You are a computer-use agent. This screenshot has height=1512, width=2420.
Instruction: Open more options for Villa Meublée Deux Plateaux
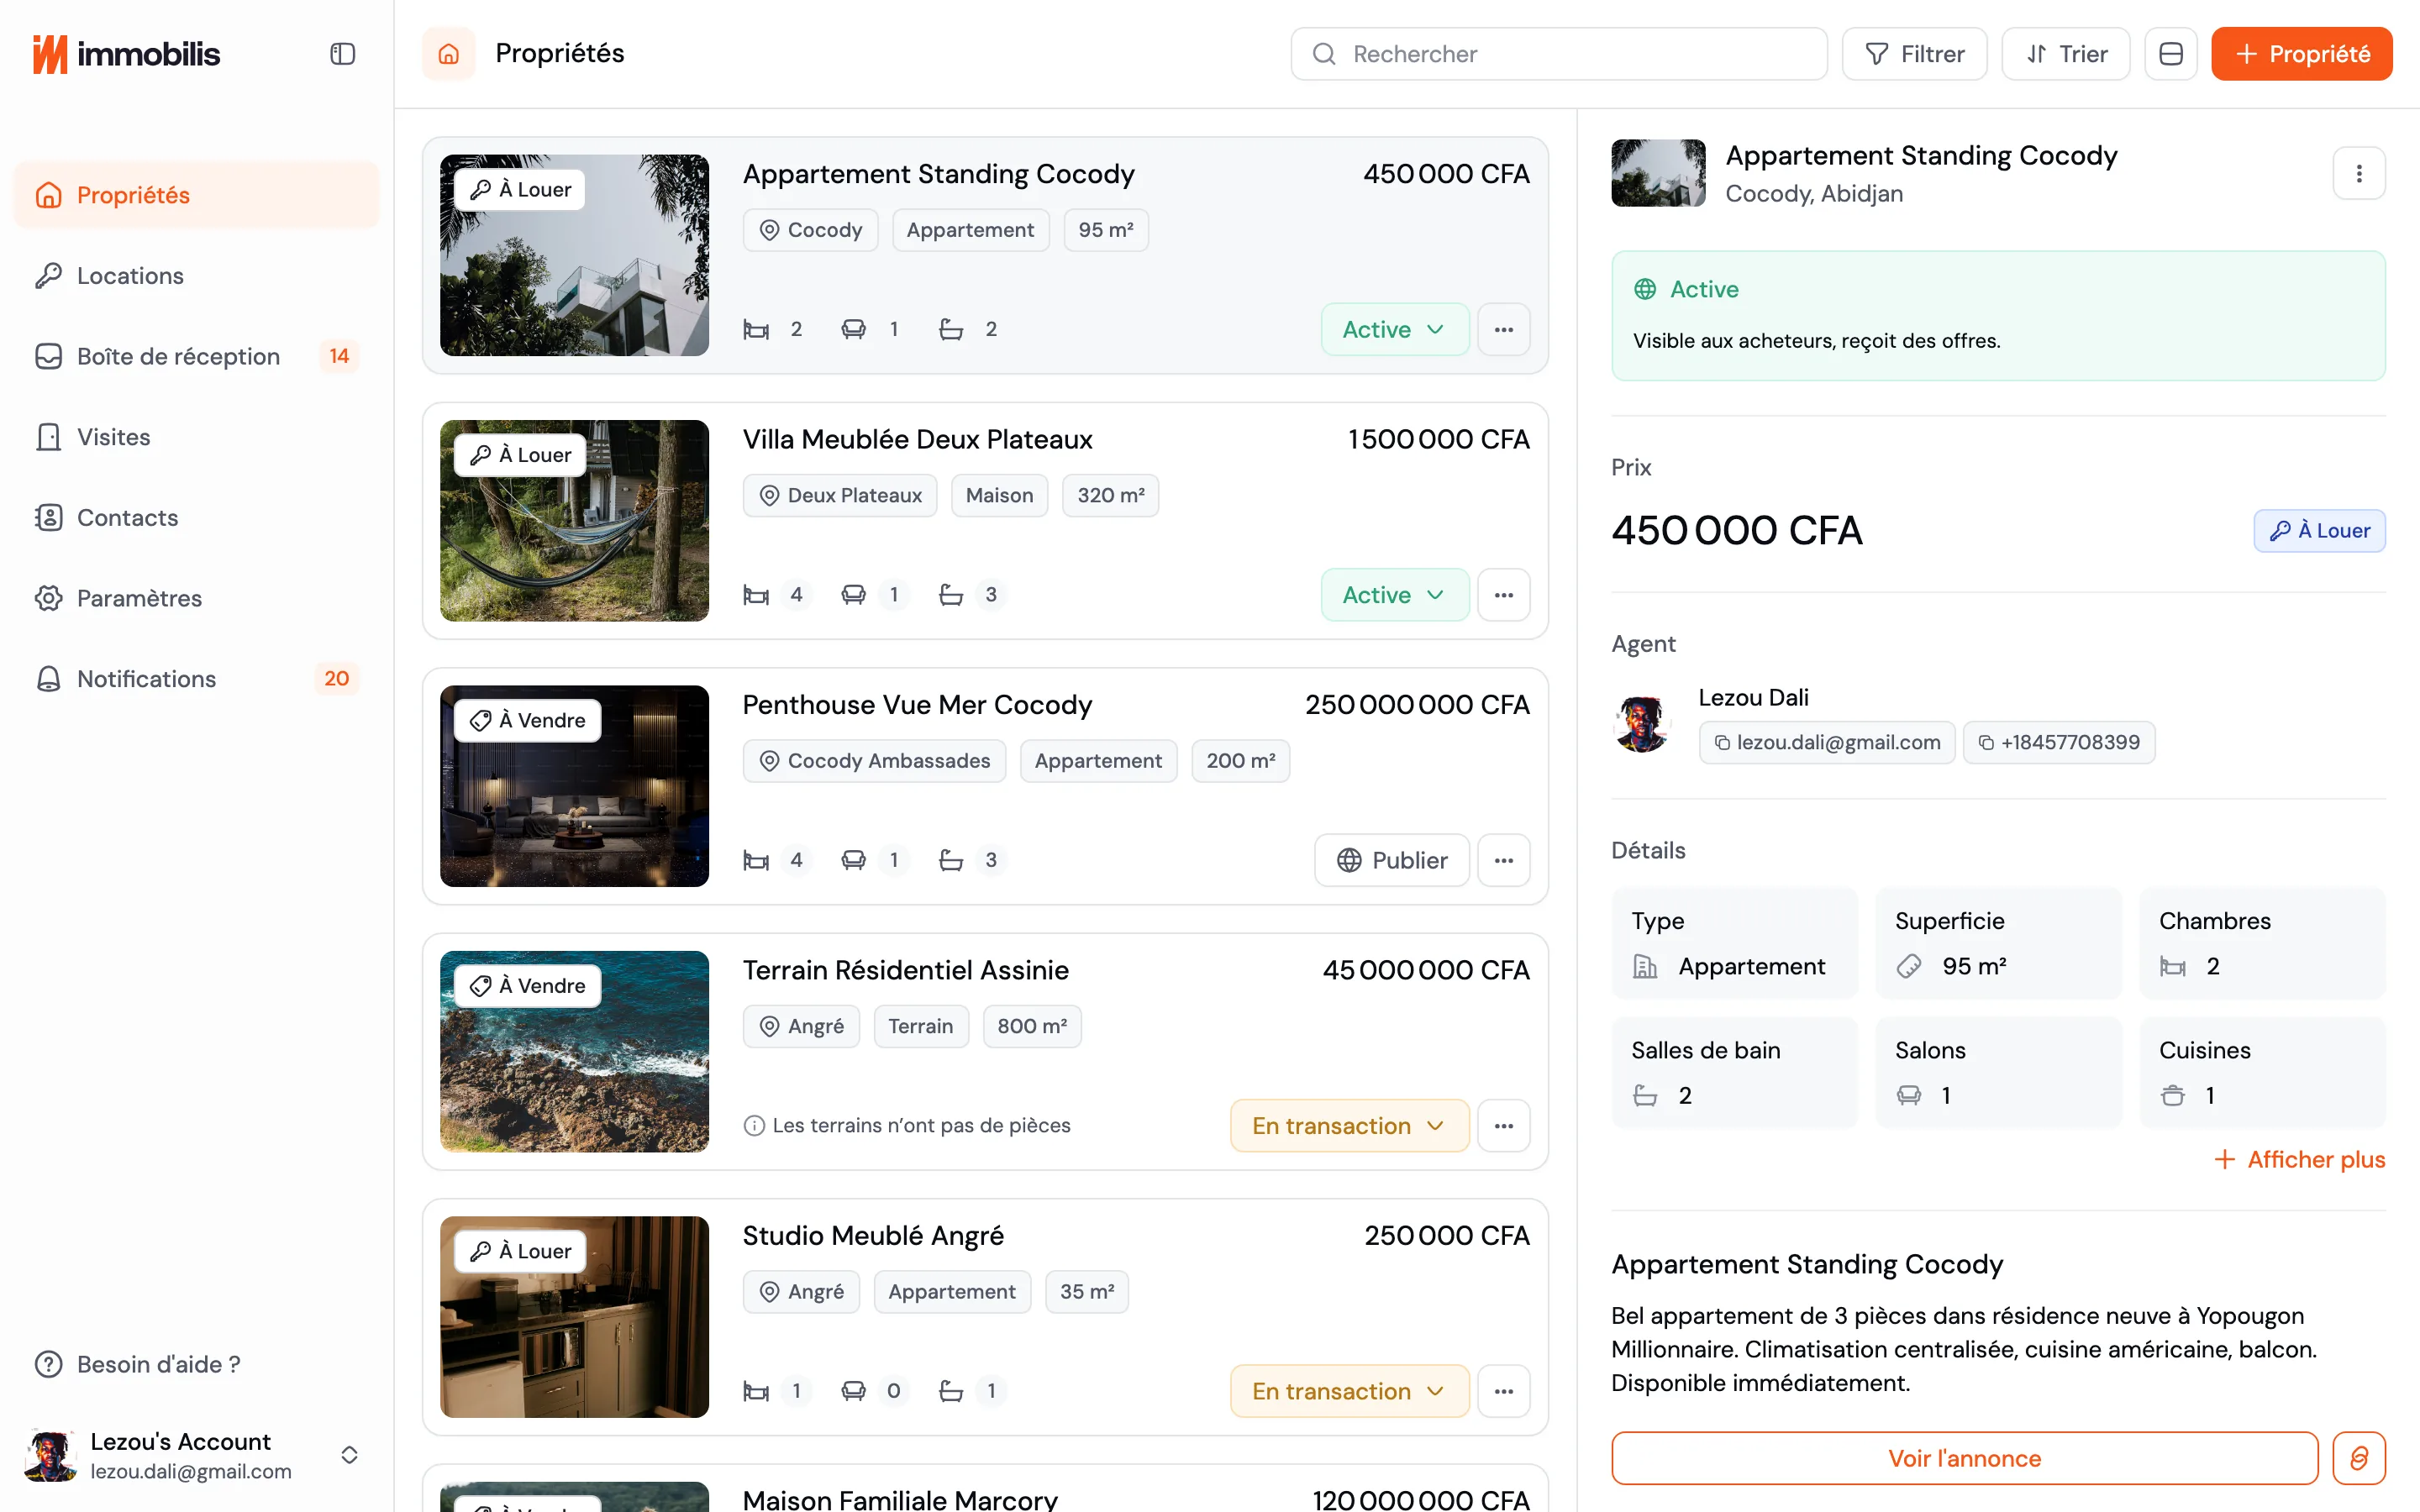1503,595
